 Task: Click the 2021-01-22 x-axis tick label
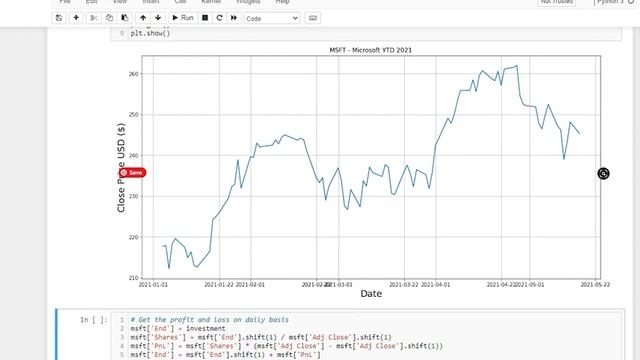[x=219, y=284]
